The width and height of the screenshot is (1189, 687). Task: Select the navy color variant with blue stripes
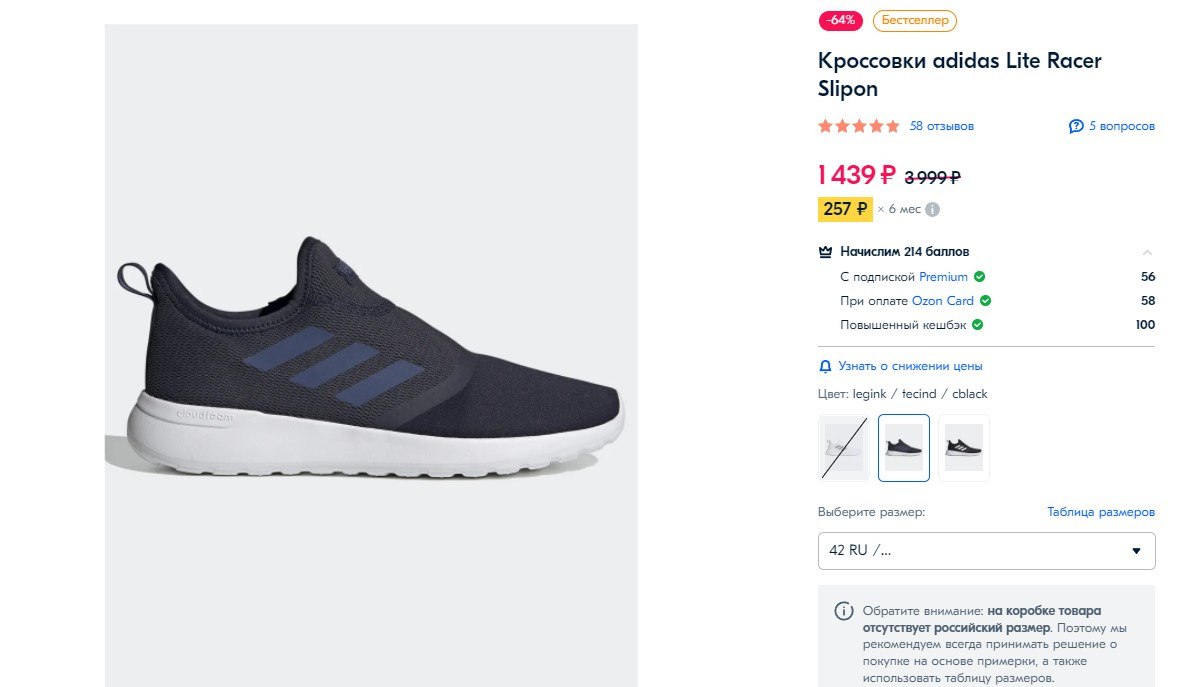904,448
